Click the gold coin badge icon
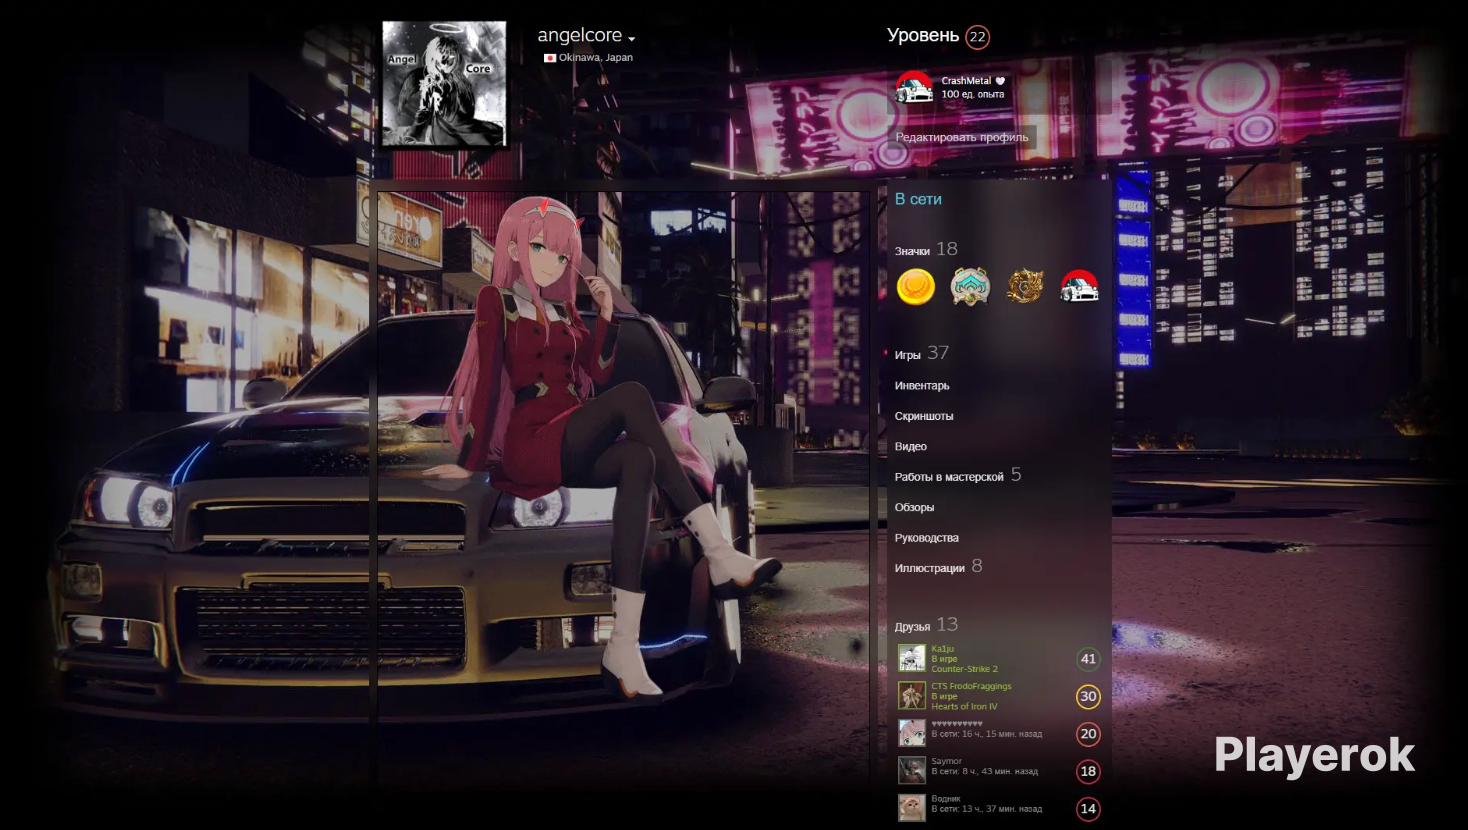Screen dimensions: 1468x830 [x=915, y=287]
